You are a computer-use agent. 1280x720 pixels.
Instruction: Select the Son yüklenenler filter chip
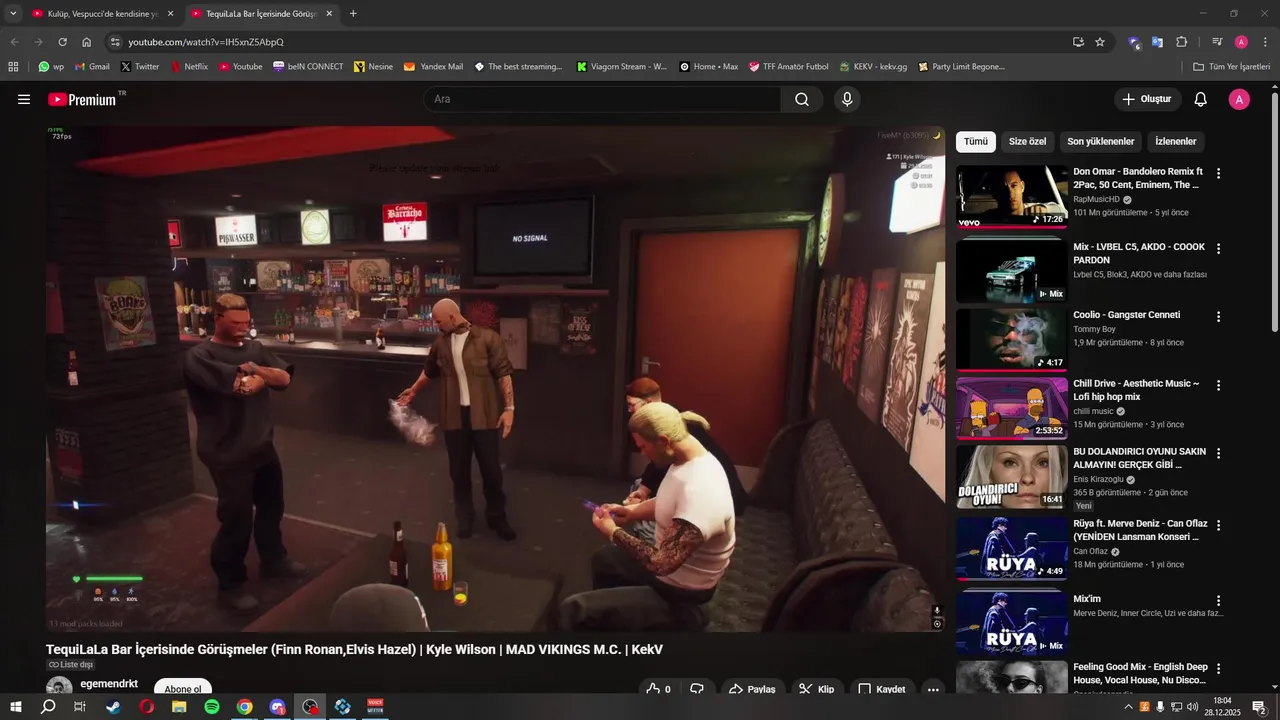click(1100, 142)
